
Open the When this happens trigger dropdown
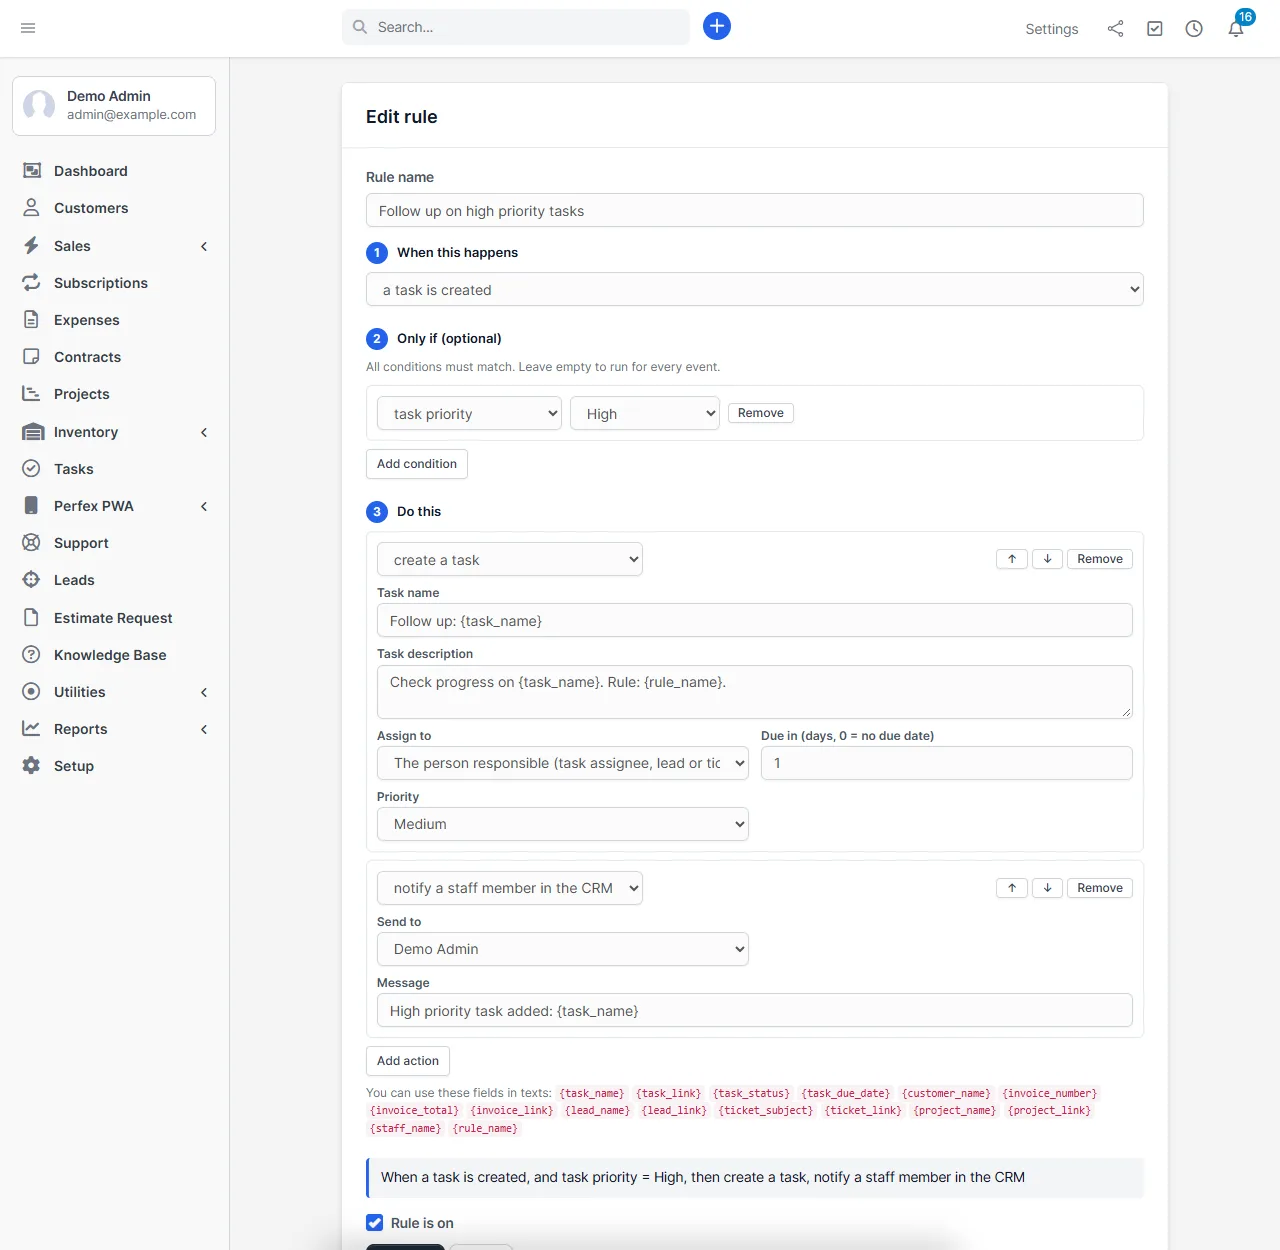click(x=755, y=290)
